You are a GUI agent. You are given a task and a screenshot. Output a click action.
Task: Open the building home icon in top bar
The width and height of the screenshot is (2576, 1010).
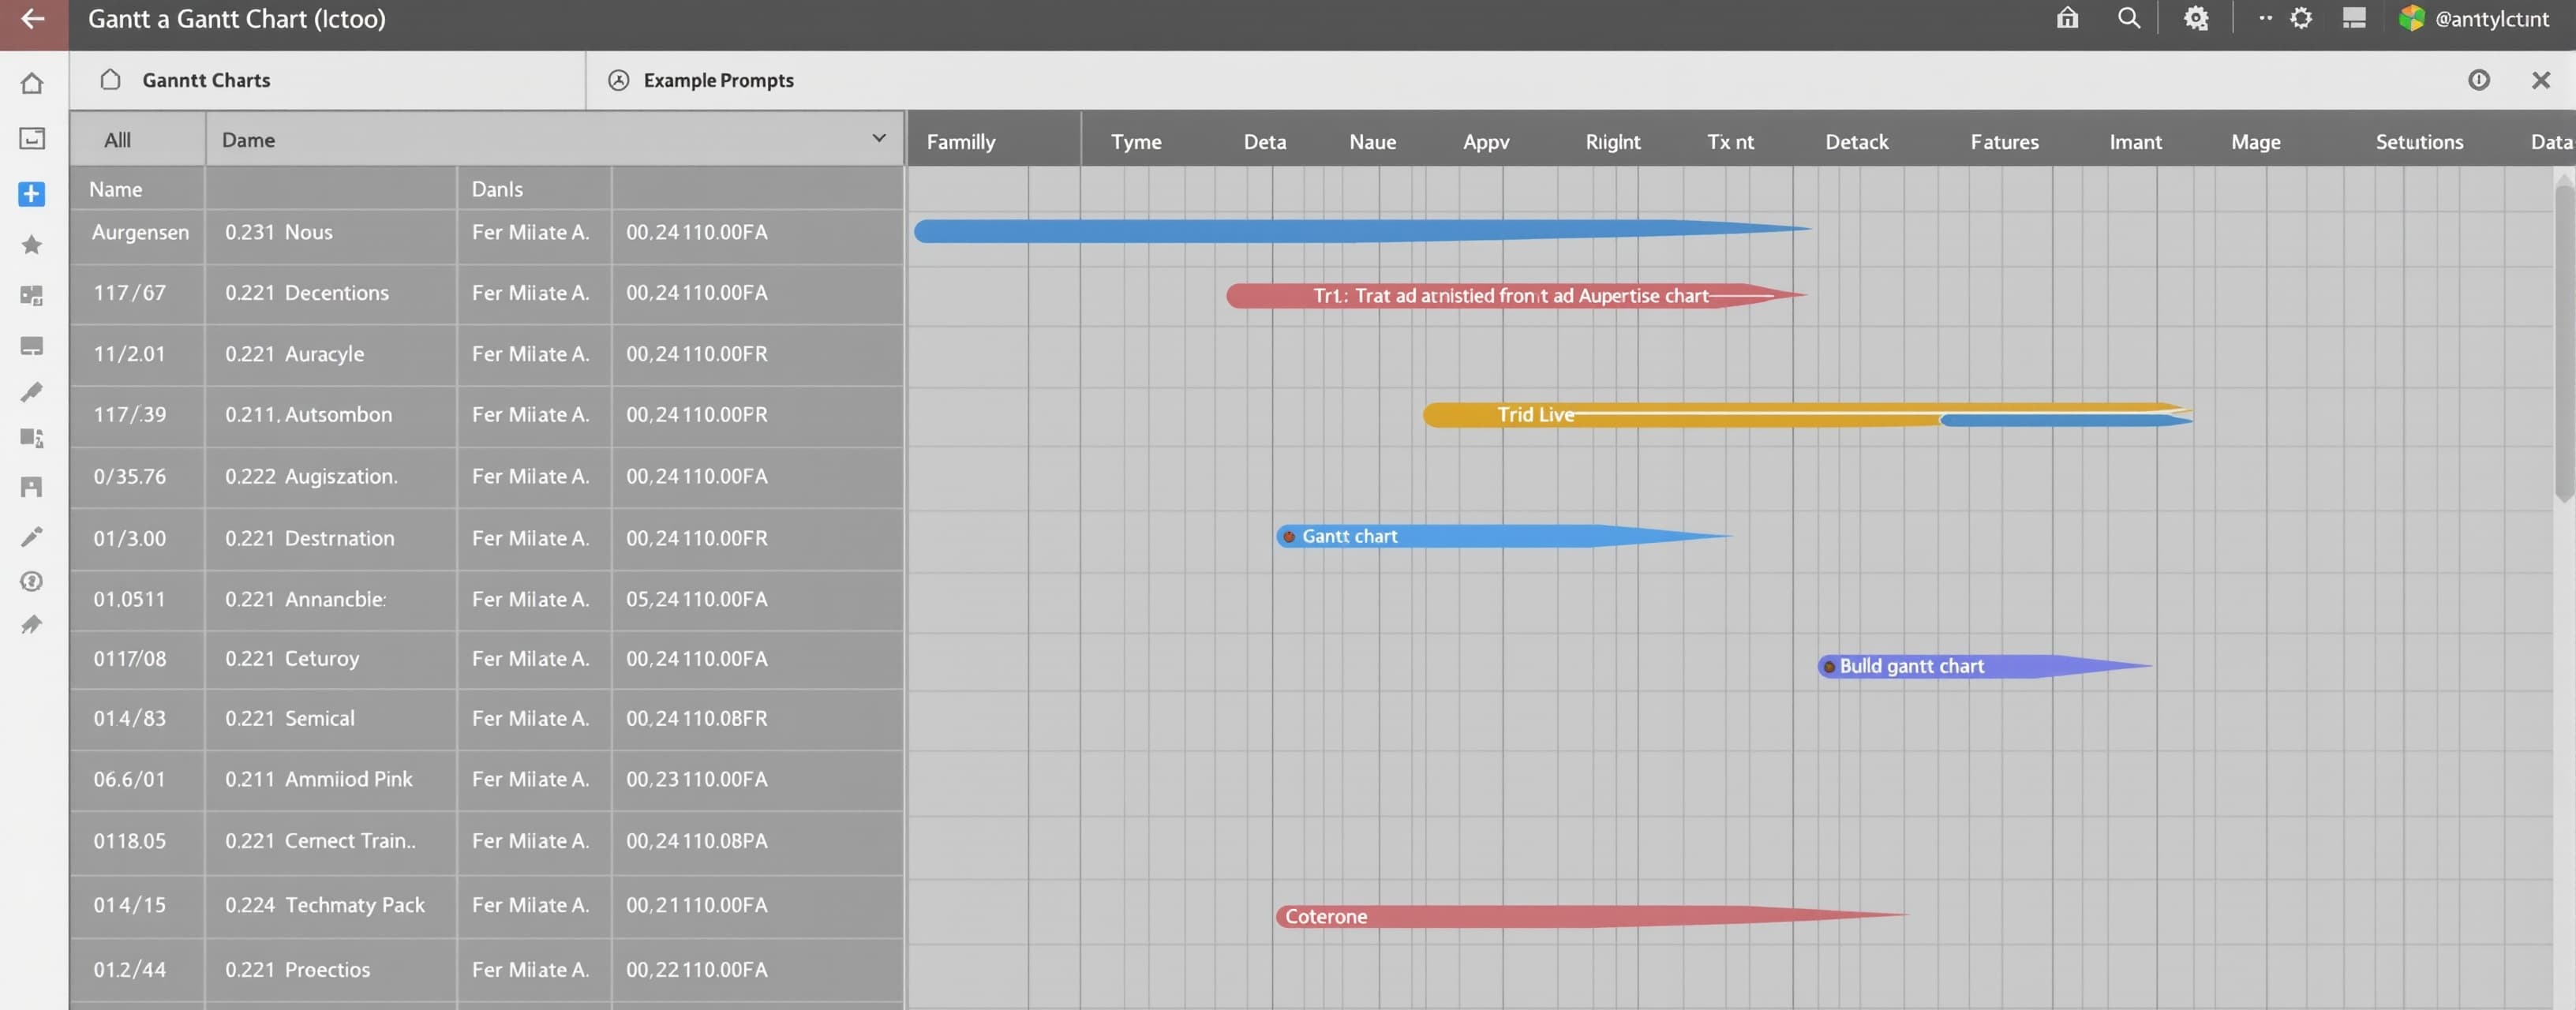coord(2067,18)
